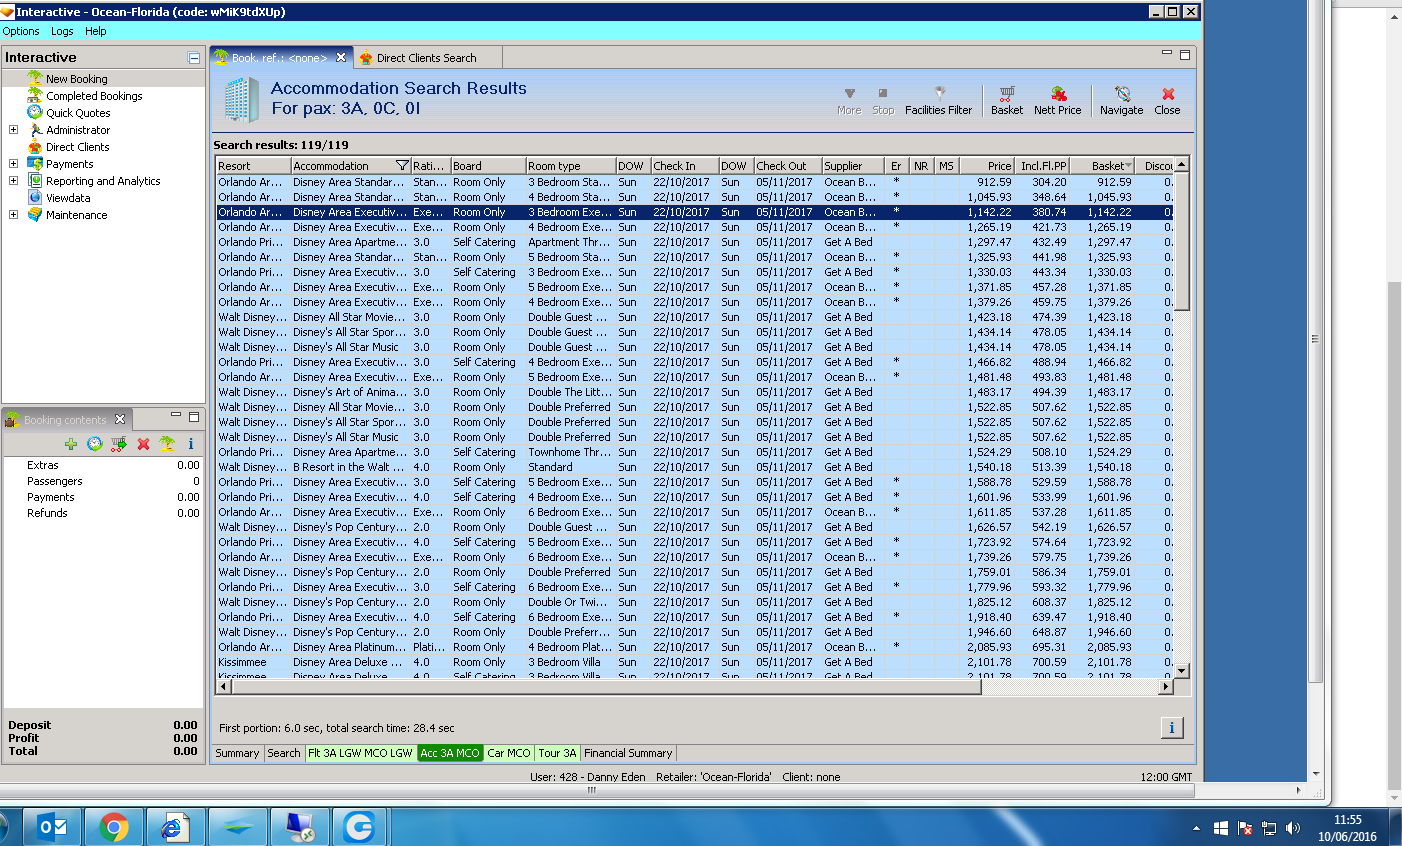Image resolution: width=1402 pixels, height=846 pixels.
Task: Click the Viewdata globe icon
Action: point(35,198)
